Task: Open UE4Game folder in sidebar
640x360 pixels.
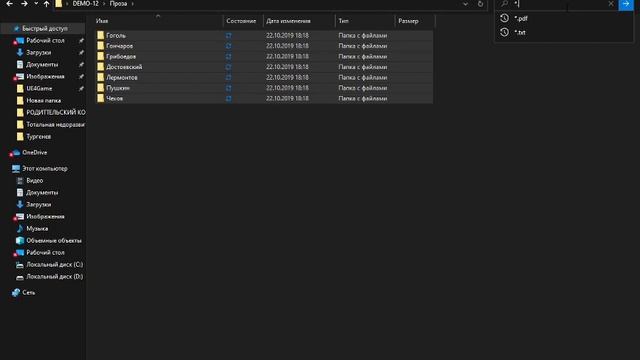Action: tap(39, 88)
